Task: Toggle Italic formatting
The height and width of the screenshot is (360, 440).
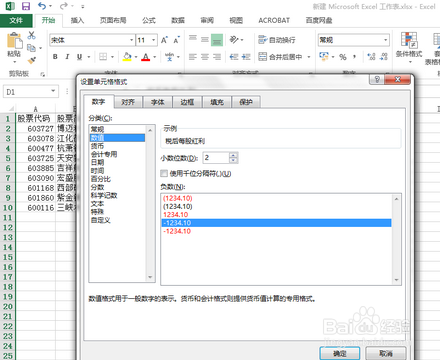Action: tap(67, 57)
